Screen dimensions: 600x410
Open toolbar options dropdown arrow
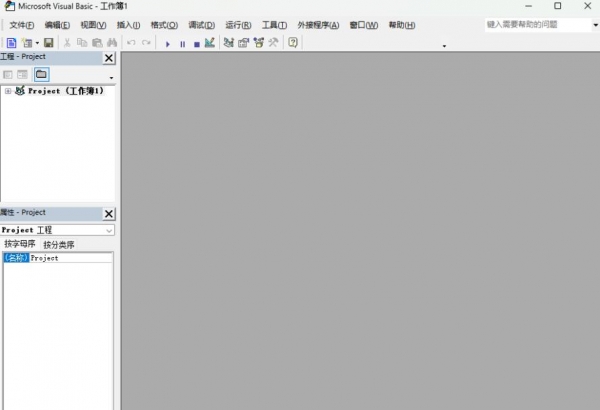[444, 46]
